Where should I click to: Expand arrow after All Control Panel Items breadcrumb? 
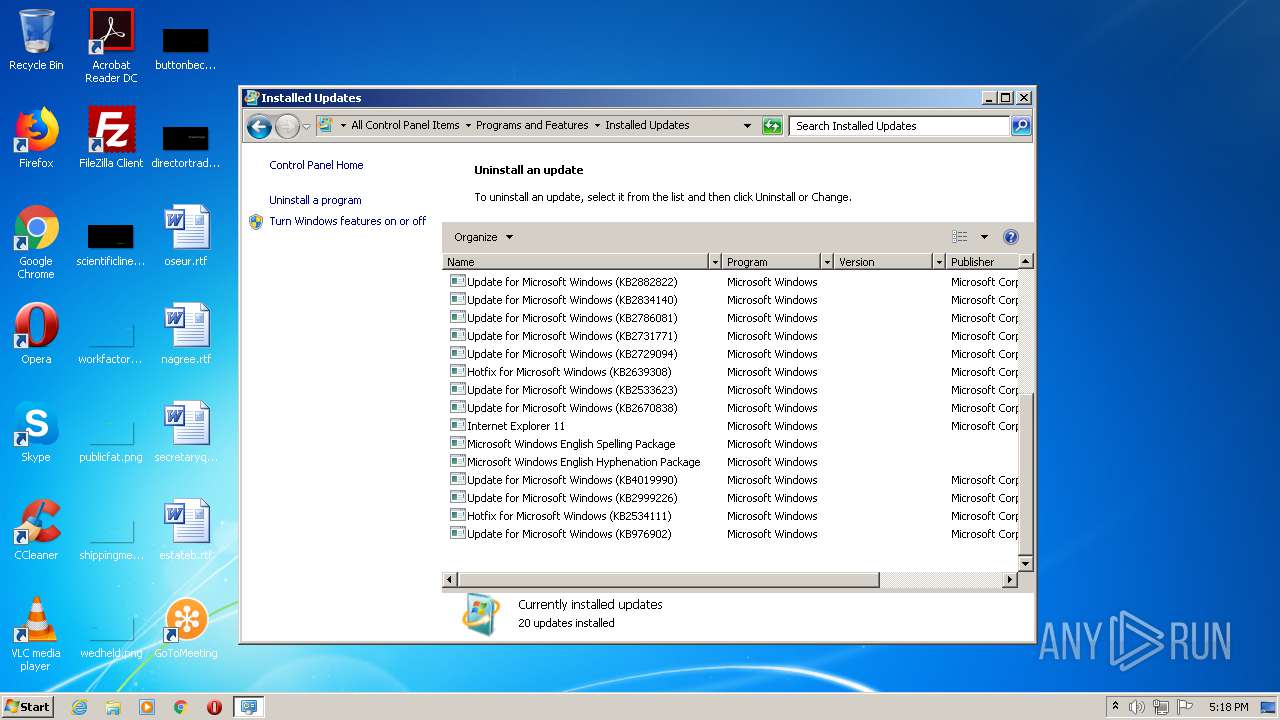click(468, 126)
